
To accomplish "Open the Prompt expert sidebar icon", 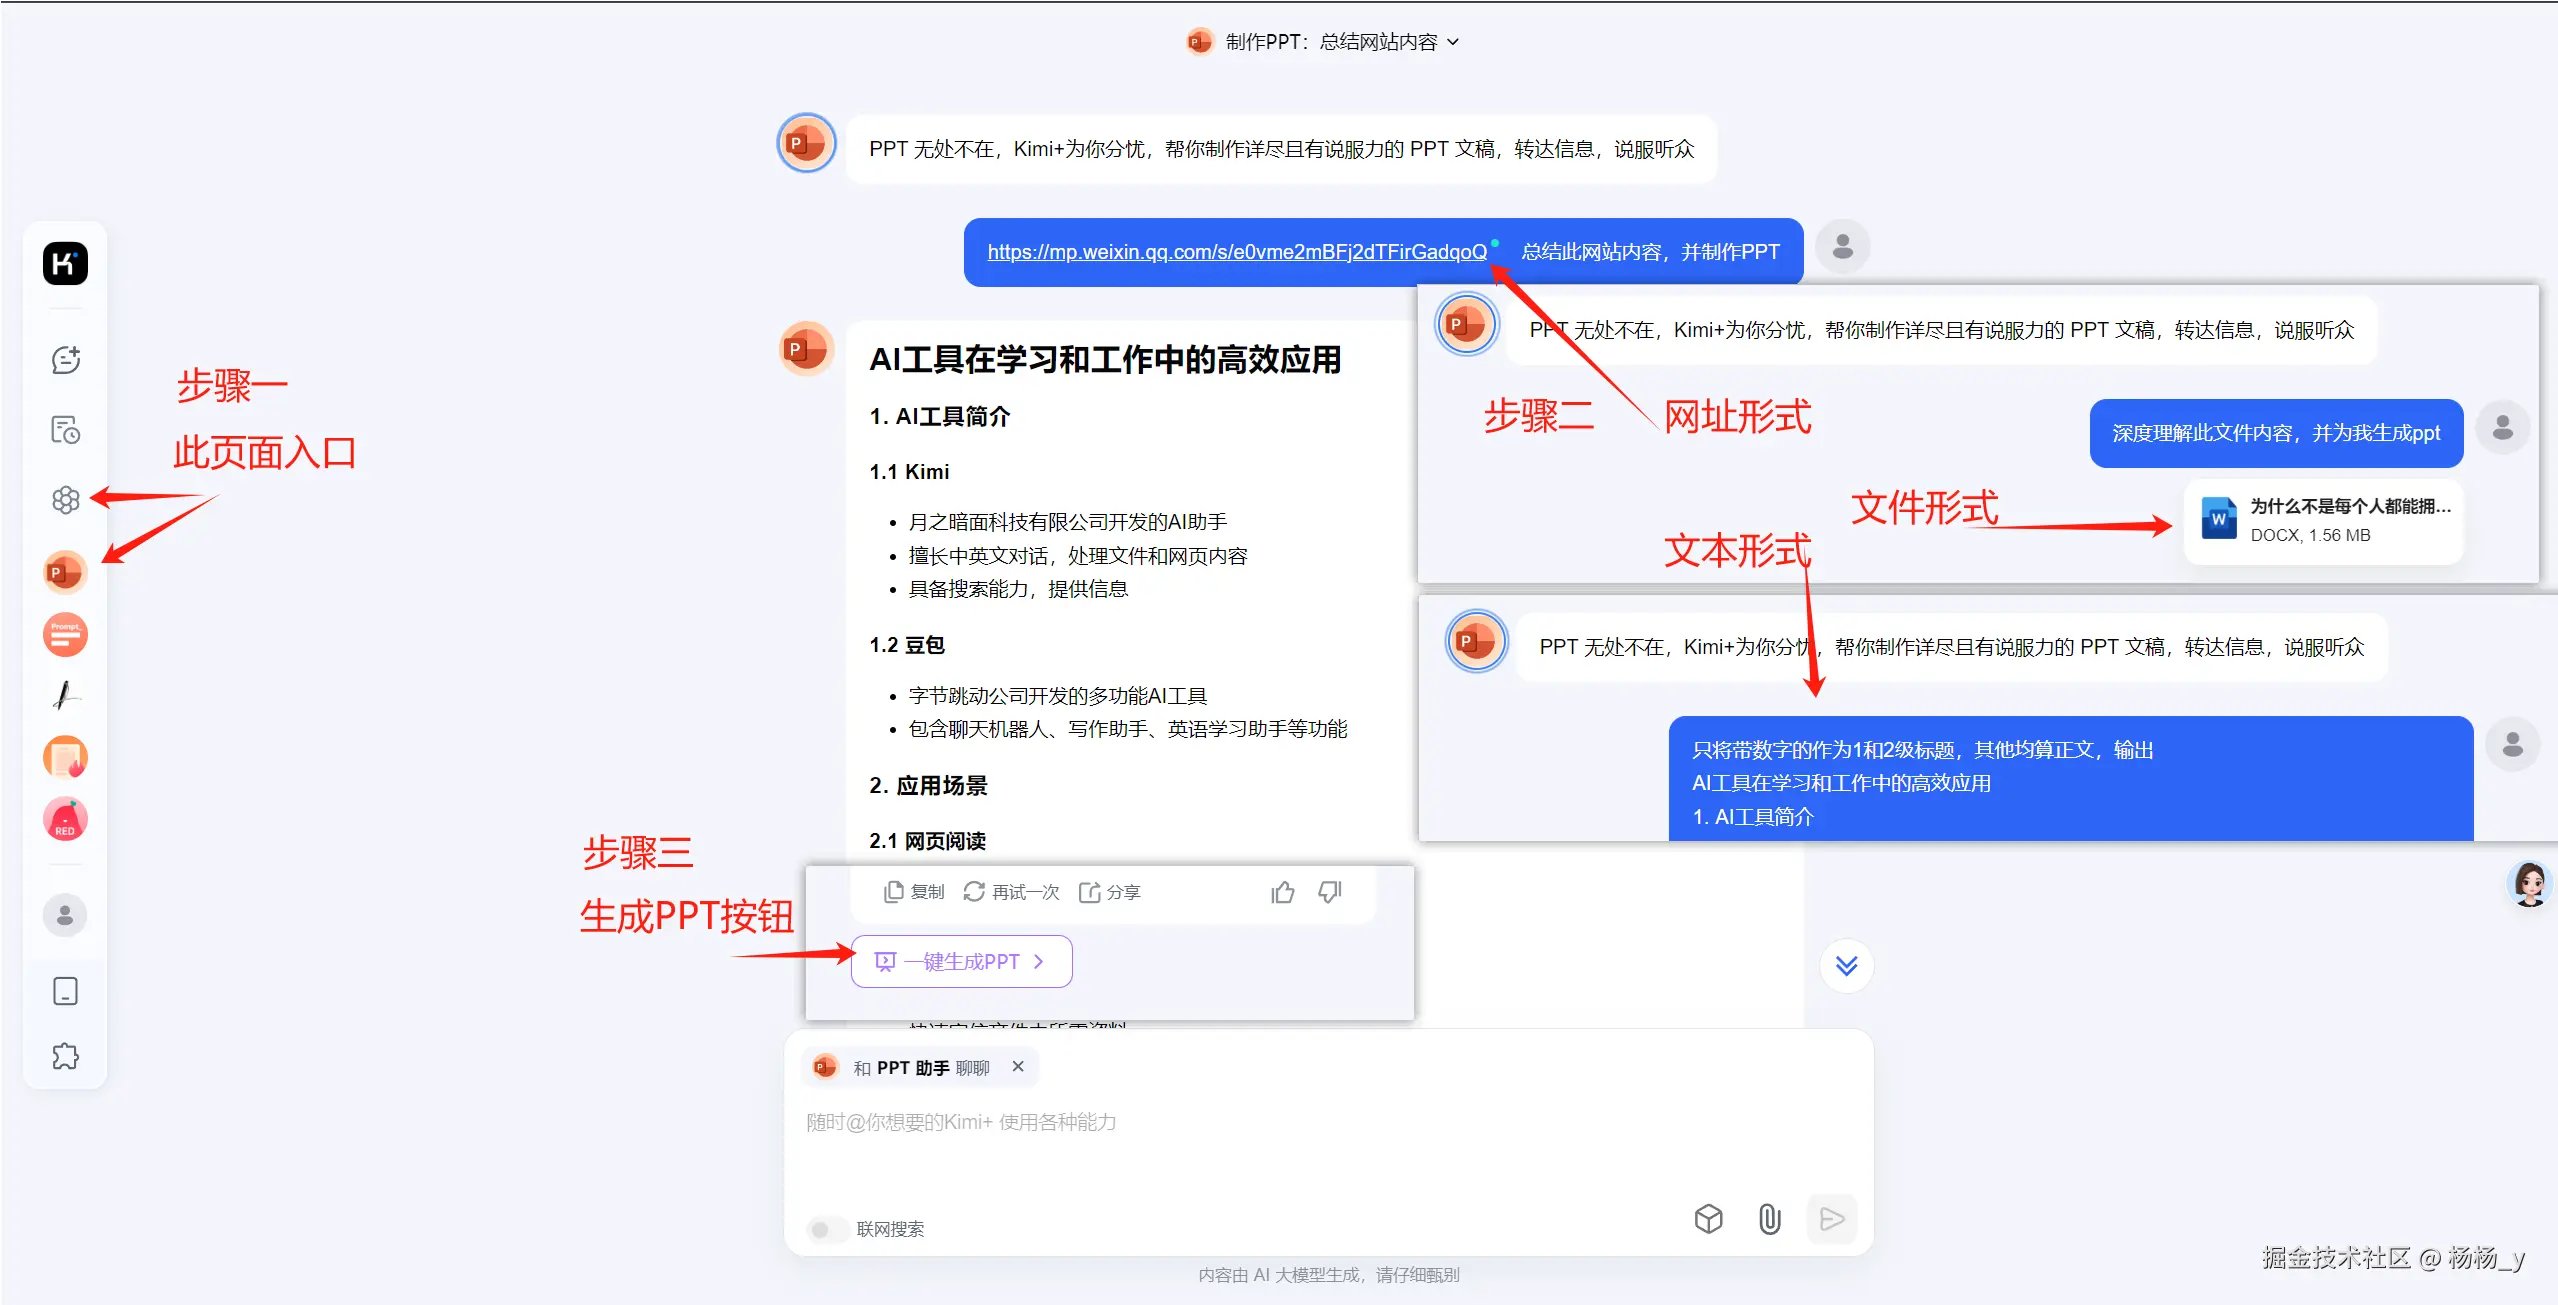I will click(x=65, y=635).
